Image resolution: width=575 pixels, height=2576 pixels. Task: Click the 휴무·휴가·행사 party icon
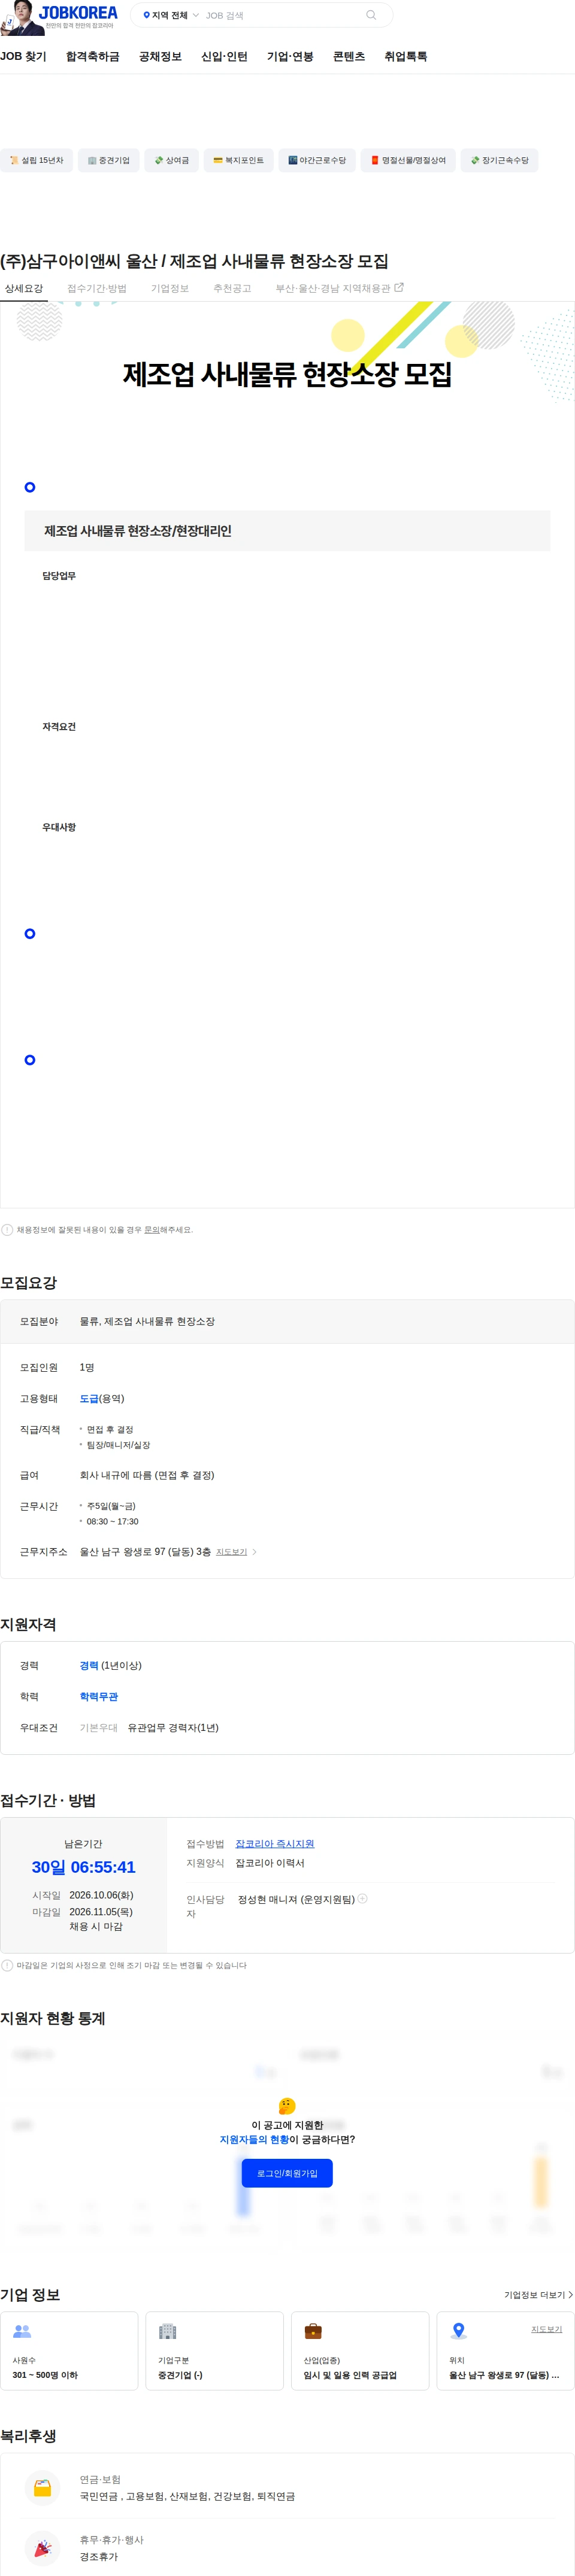coord(43,2547)
